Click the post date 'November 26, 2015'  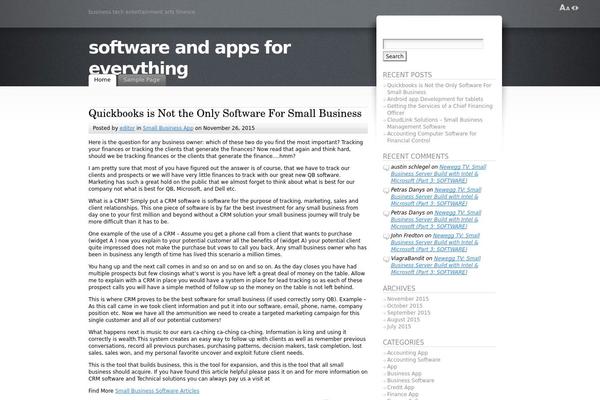(229, 128)
